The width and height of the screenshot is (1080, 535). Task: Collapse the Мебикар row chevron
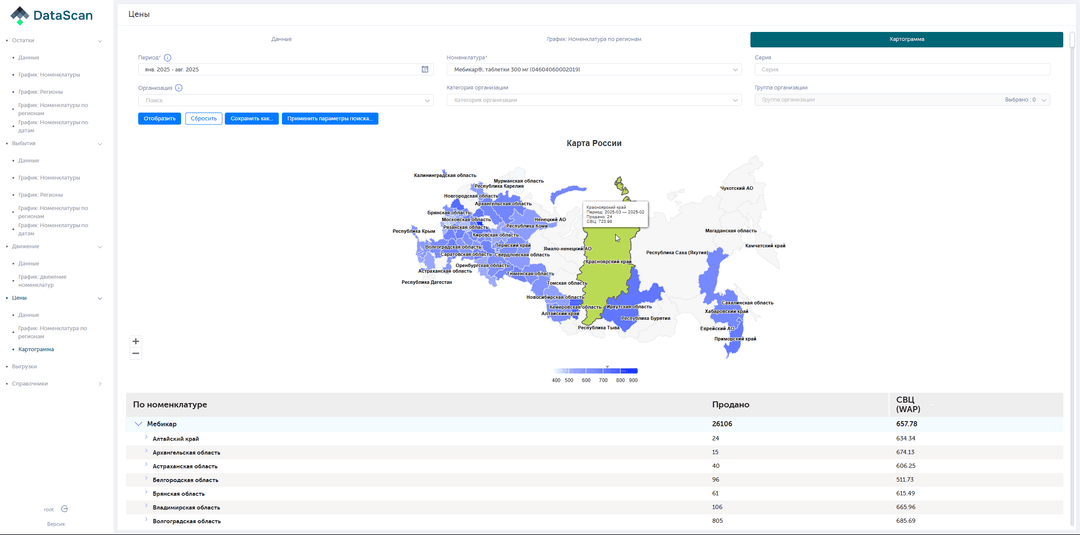click(x=138, y=425)
